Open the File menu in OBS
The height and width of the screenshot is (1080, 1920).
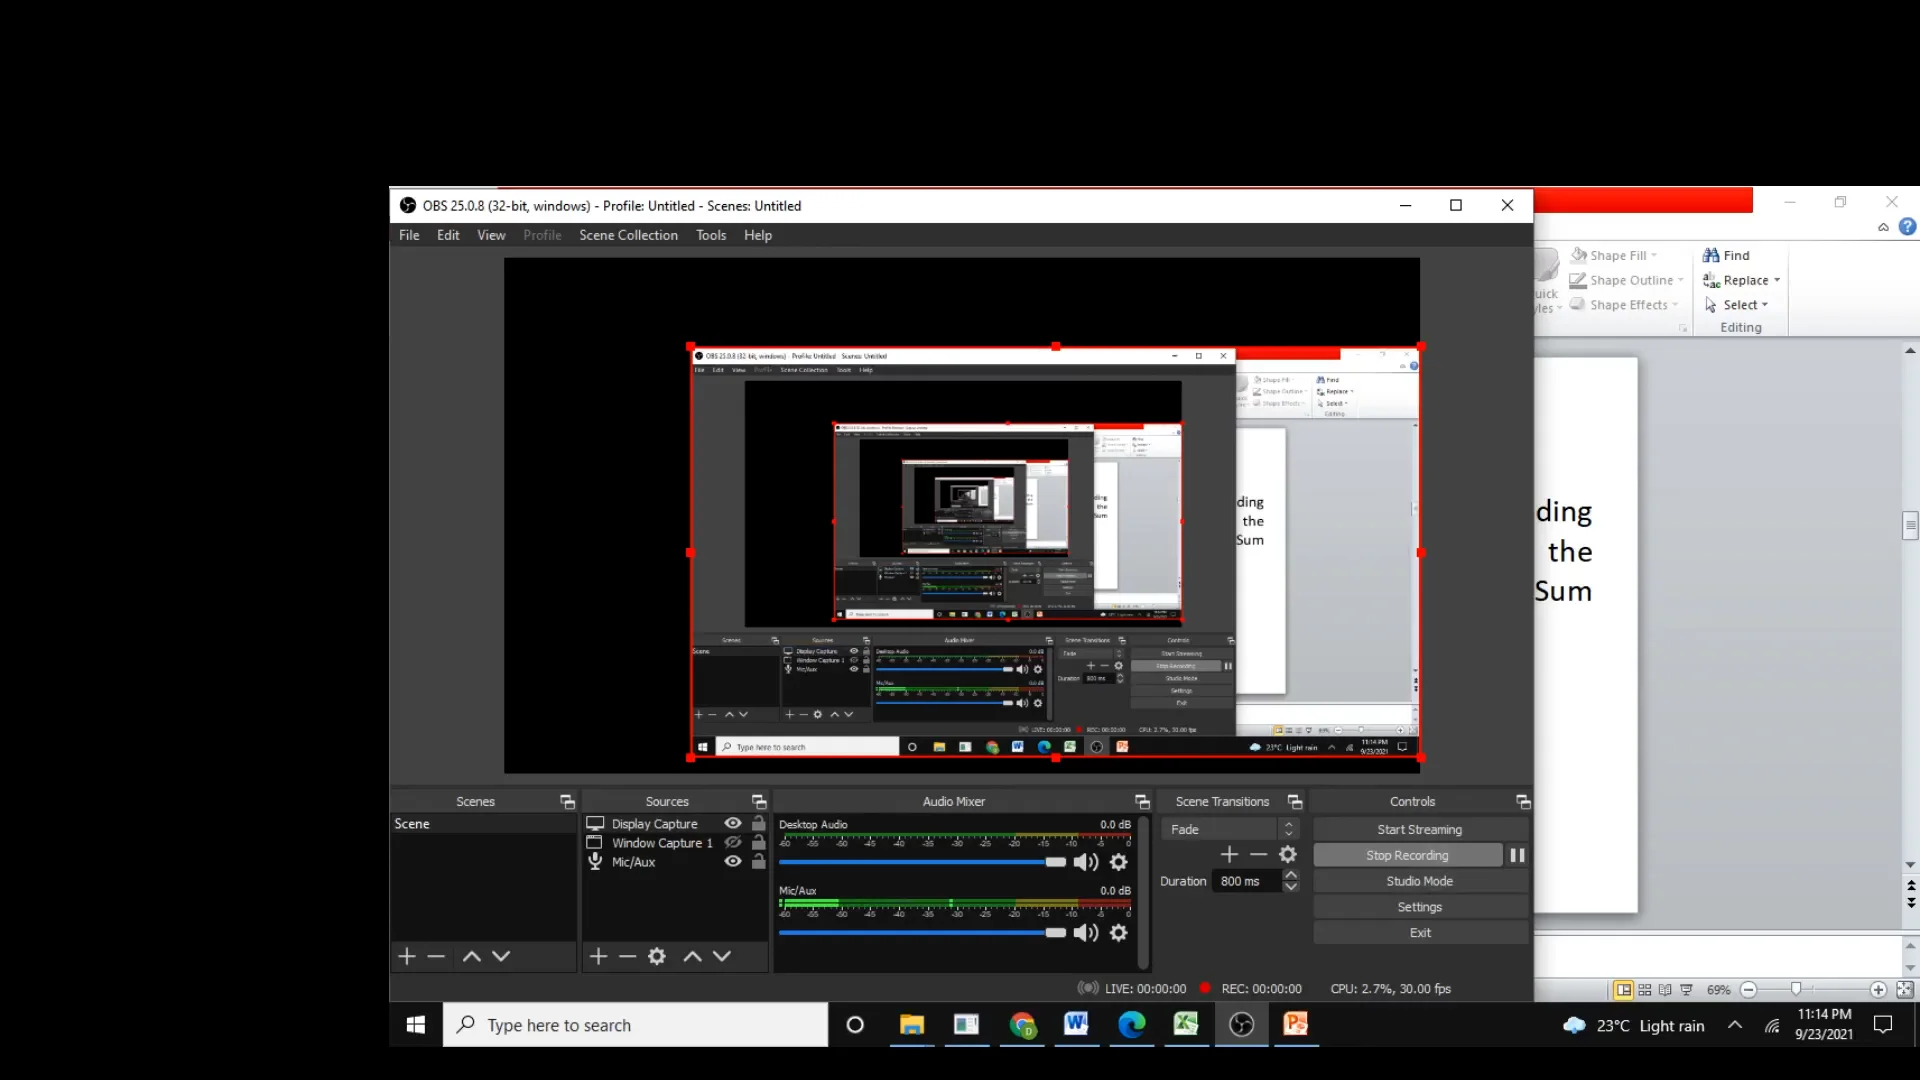click(x=409, y=235)
